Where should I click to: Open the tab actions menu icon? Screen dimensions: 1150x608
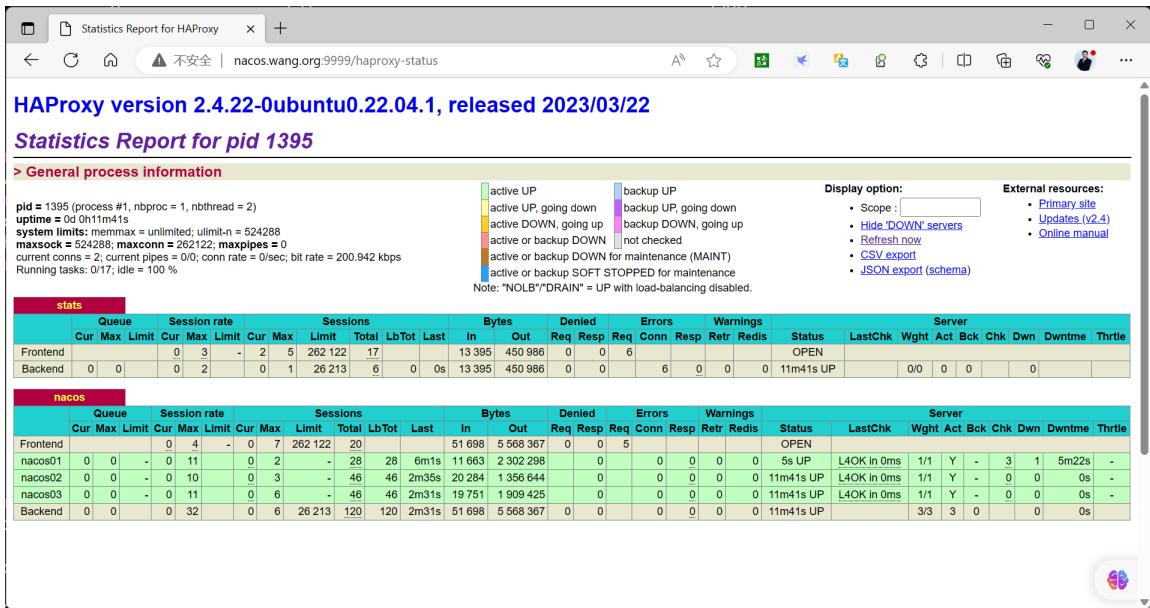coord(28,29)
